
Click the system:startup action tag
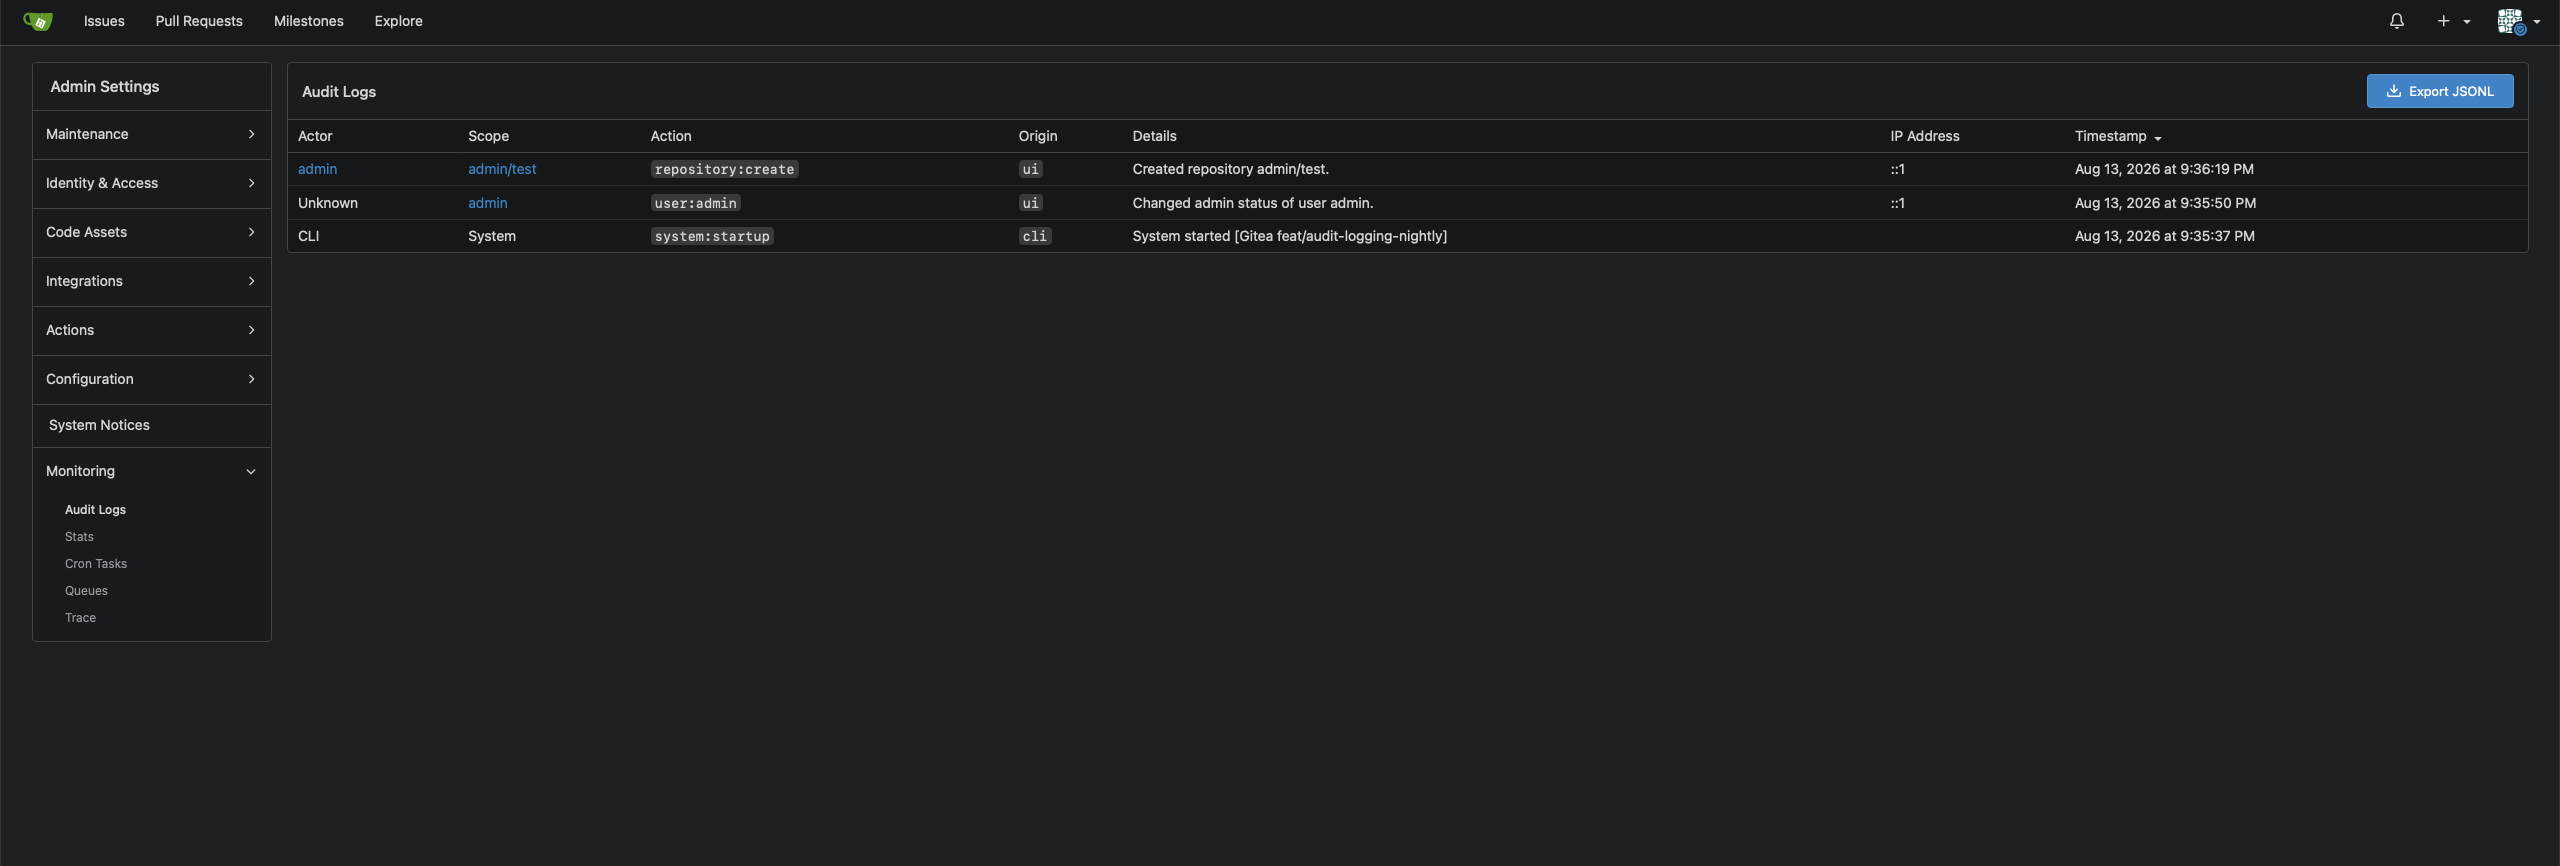tap(712, 236)
